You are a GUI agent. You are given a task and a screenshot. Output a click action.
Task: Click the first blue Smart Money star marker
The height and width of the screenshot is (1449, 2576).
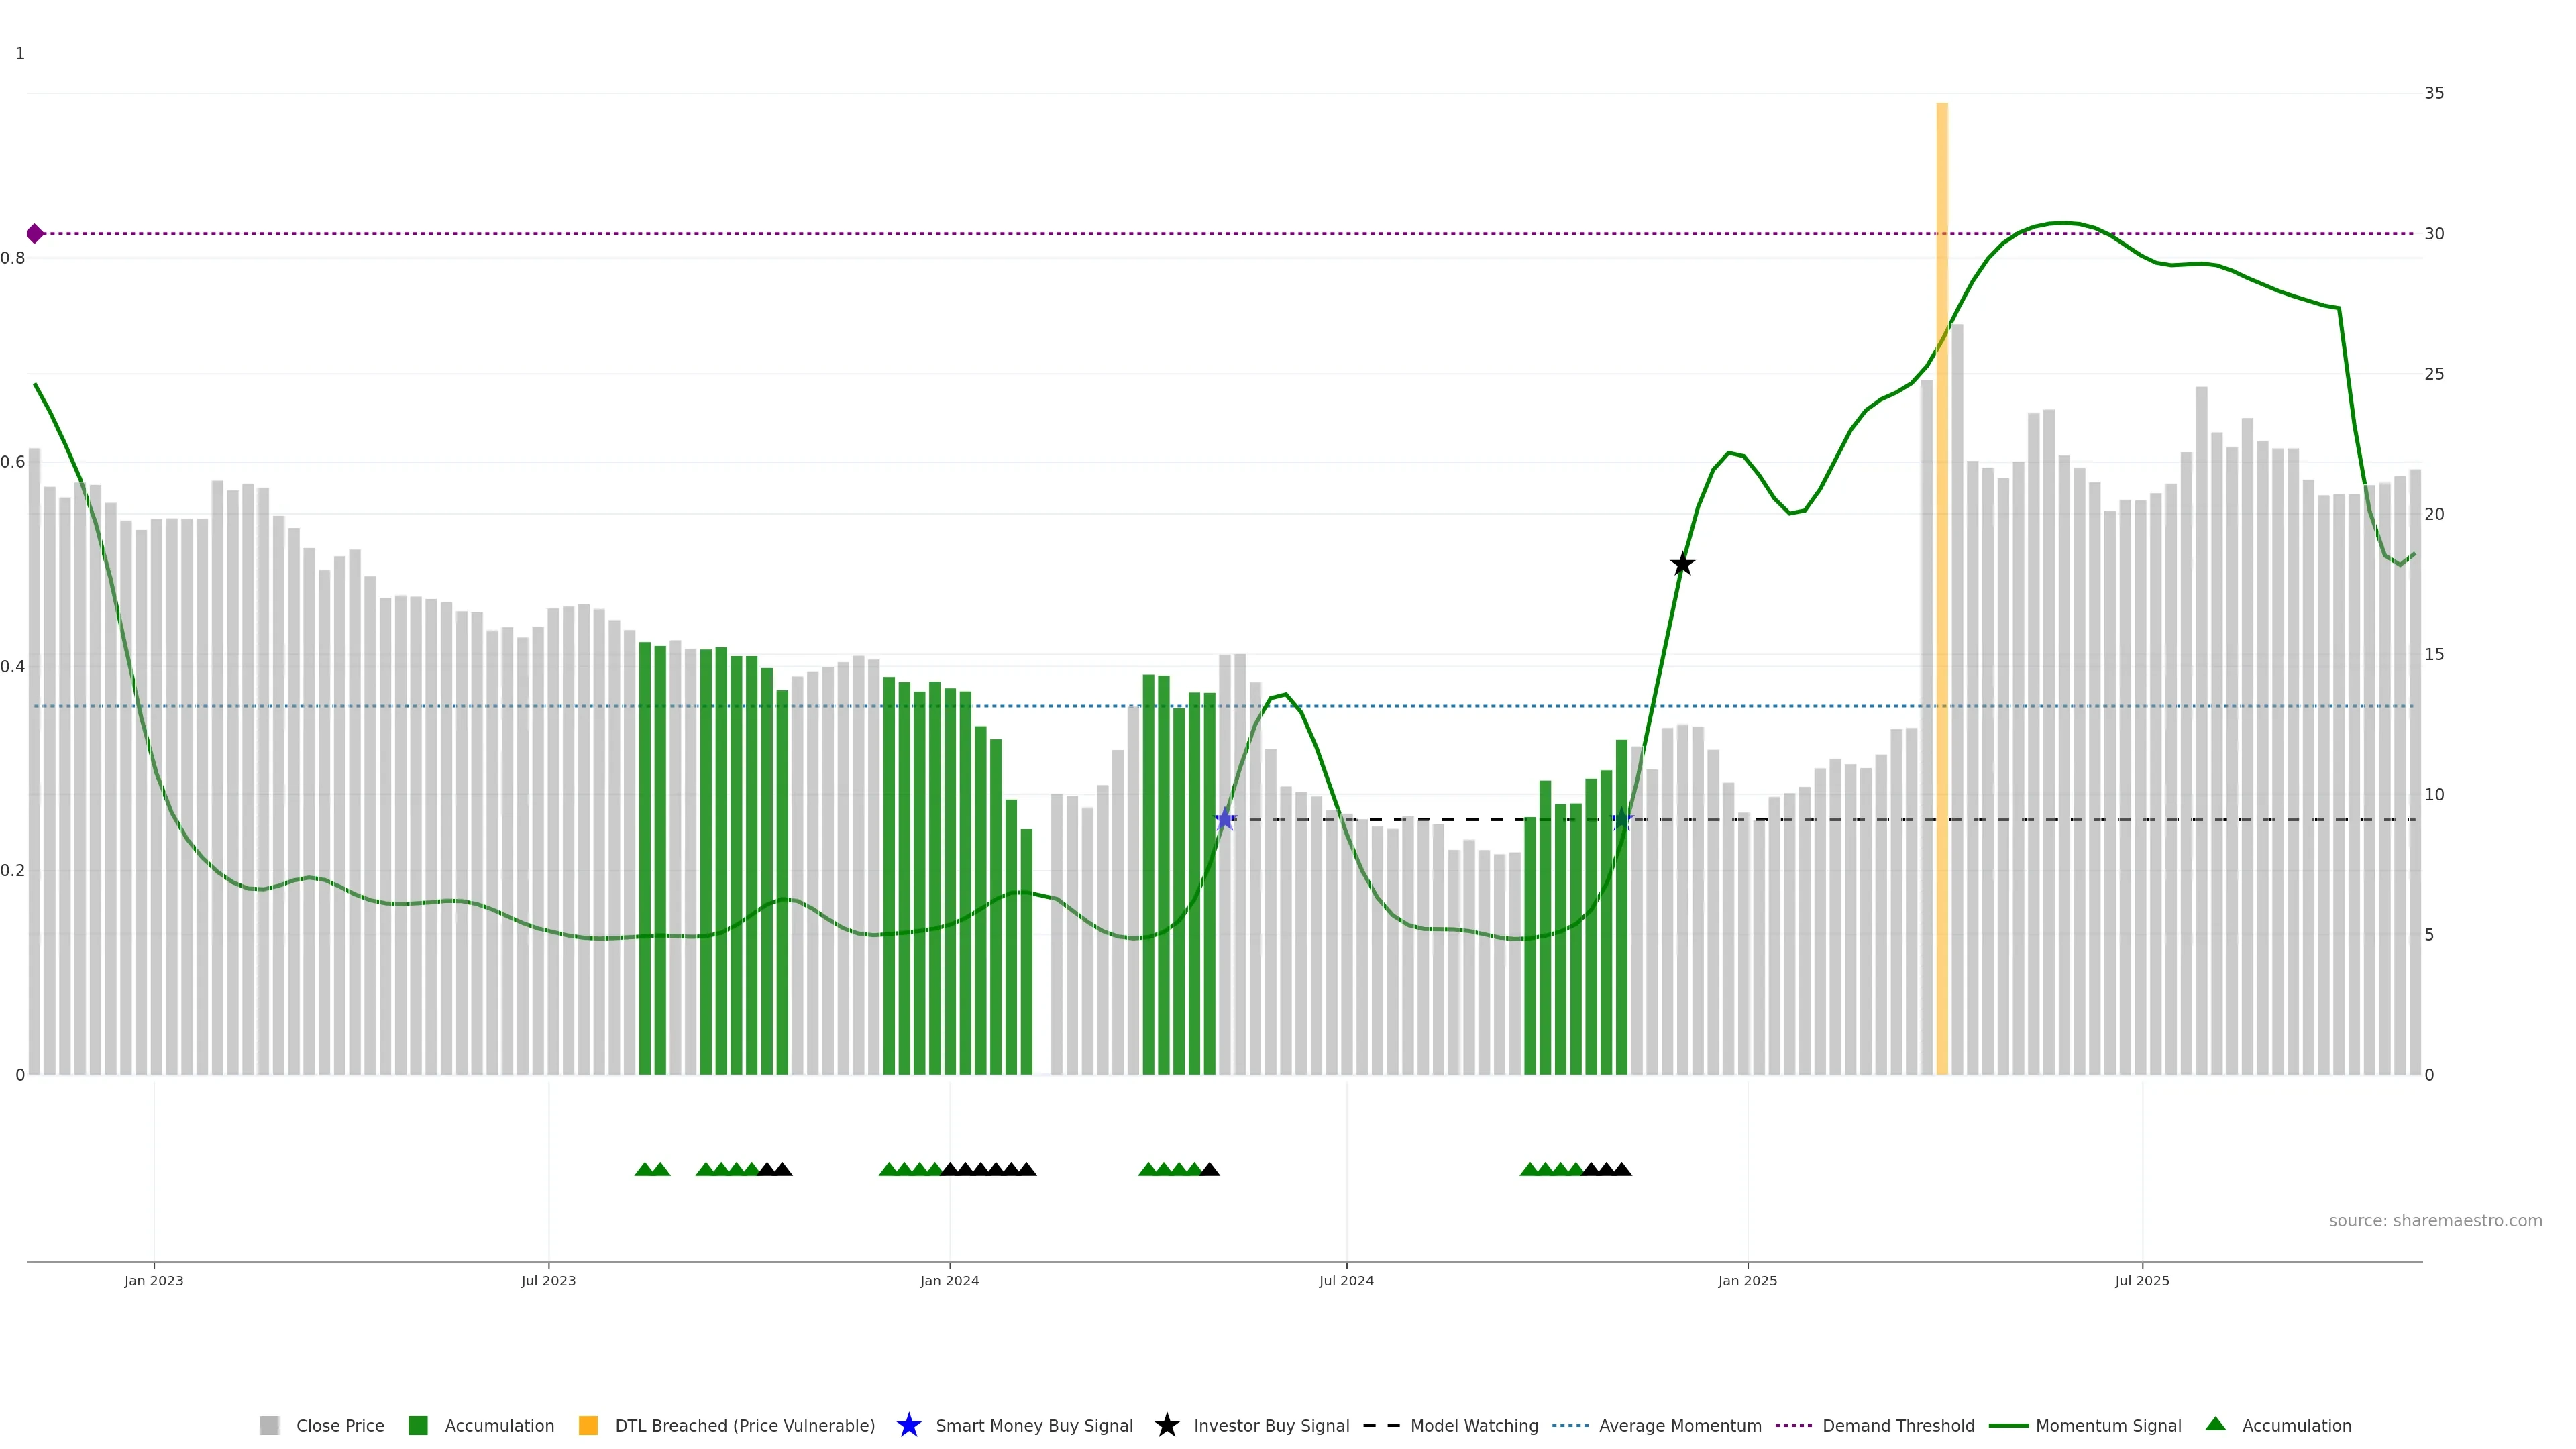1225,820
